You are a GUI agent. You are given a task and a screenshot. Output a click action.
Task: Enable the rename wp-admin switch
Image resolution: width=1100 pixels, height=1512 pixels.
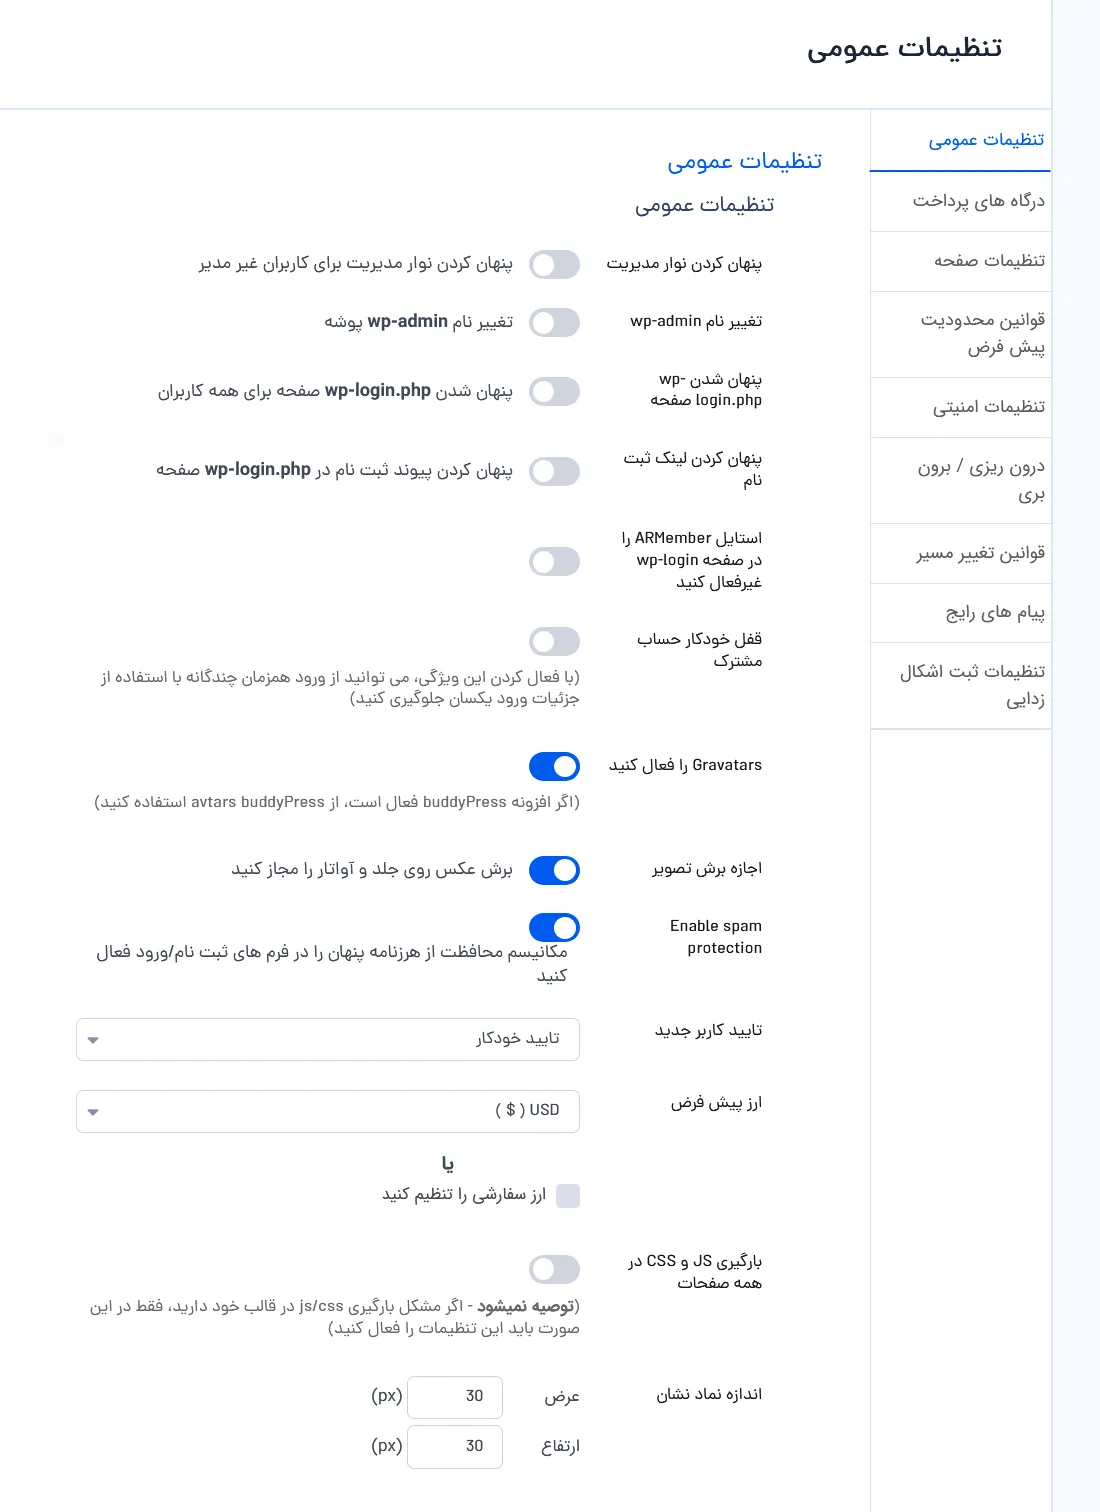click(554, 322)
